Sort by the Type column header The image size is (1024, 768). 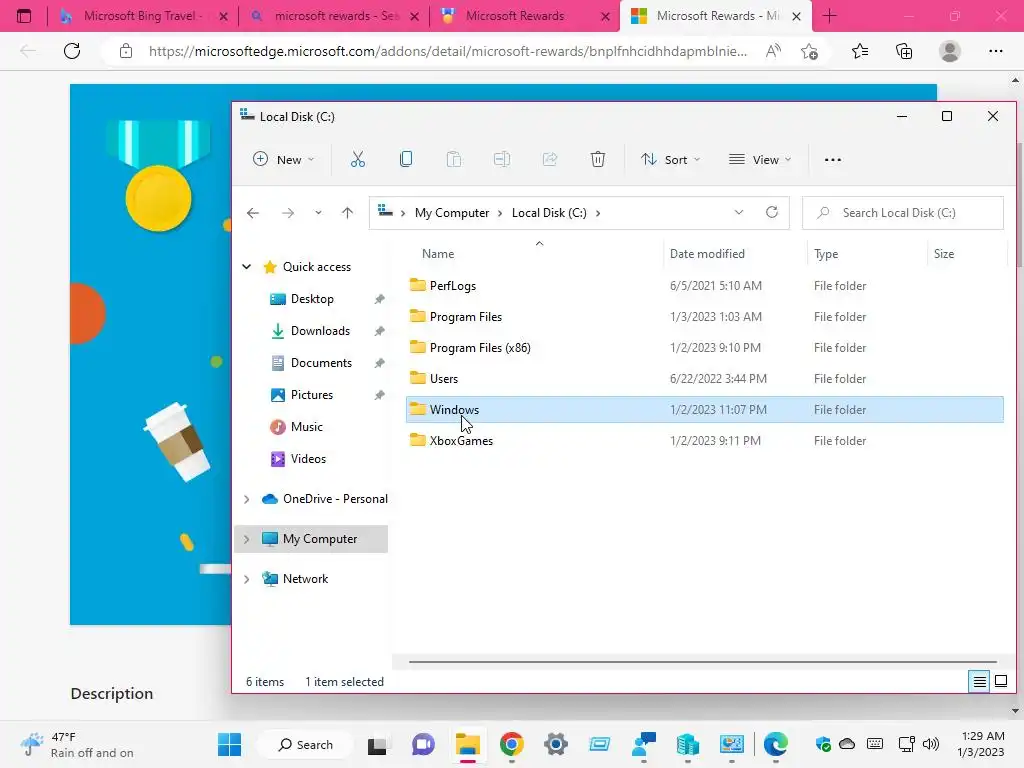(x=826, y=254)
